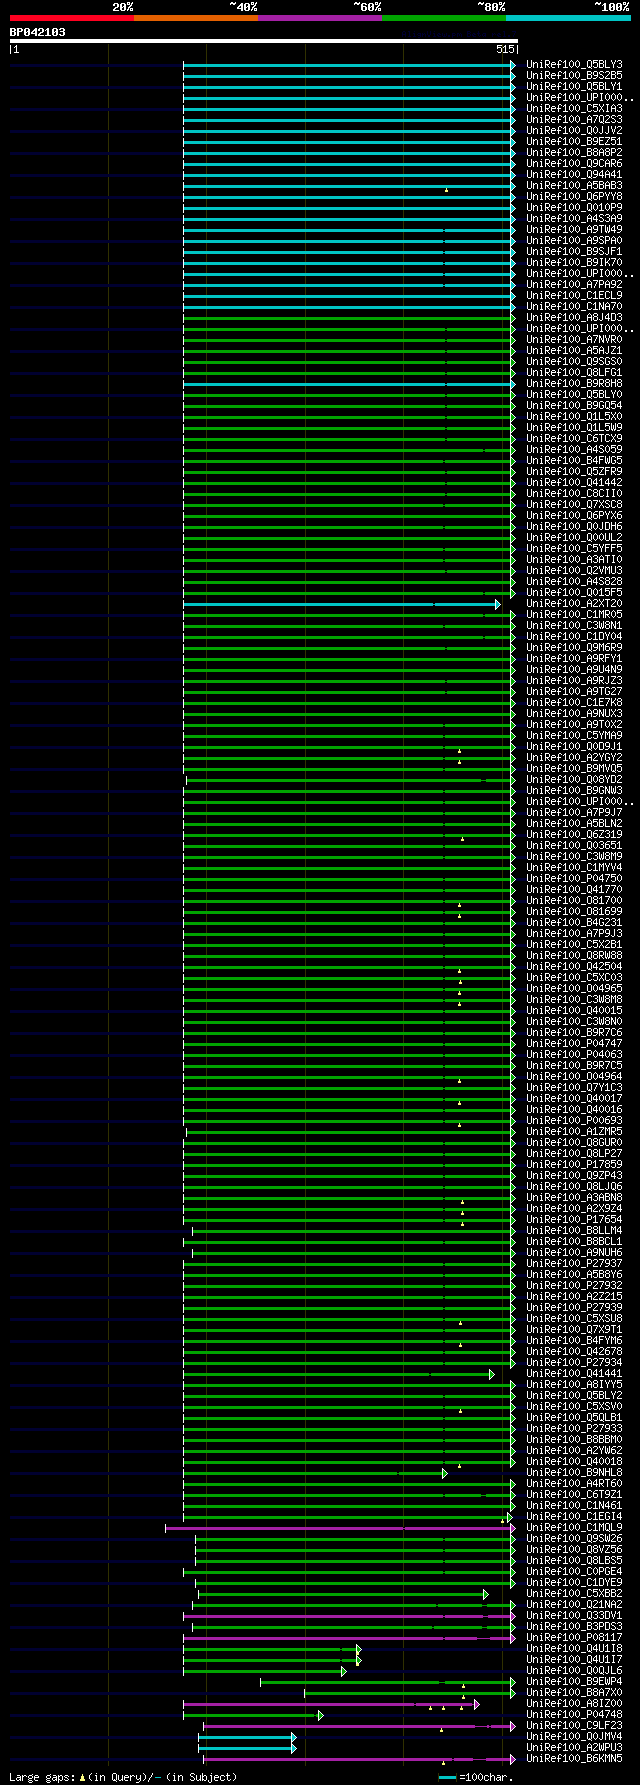Select hit label UniRef100_A8J4D3
The width and height of the screenshot is (640, 1785).
pyautogui.click(x=574, y=318)
